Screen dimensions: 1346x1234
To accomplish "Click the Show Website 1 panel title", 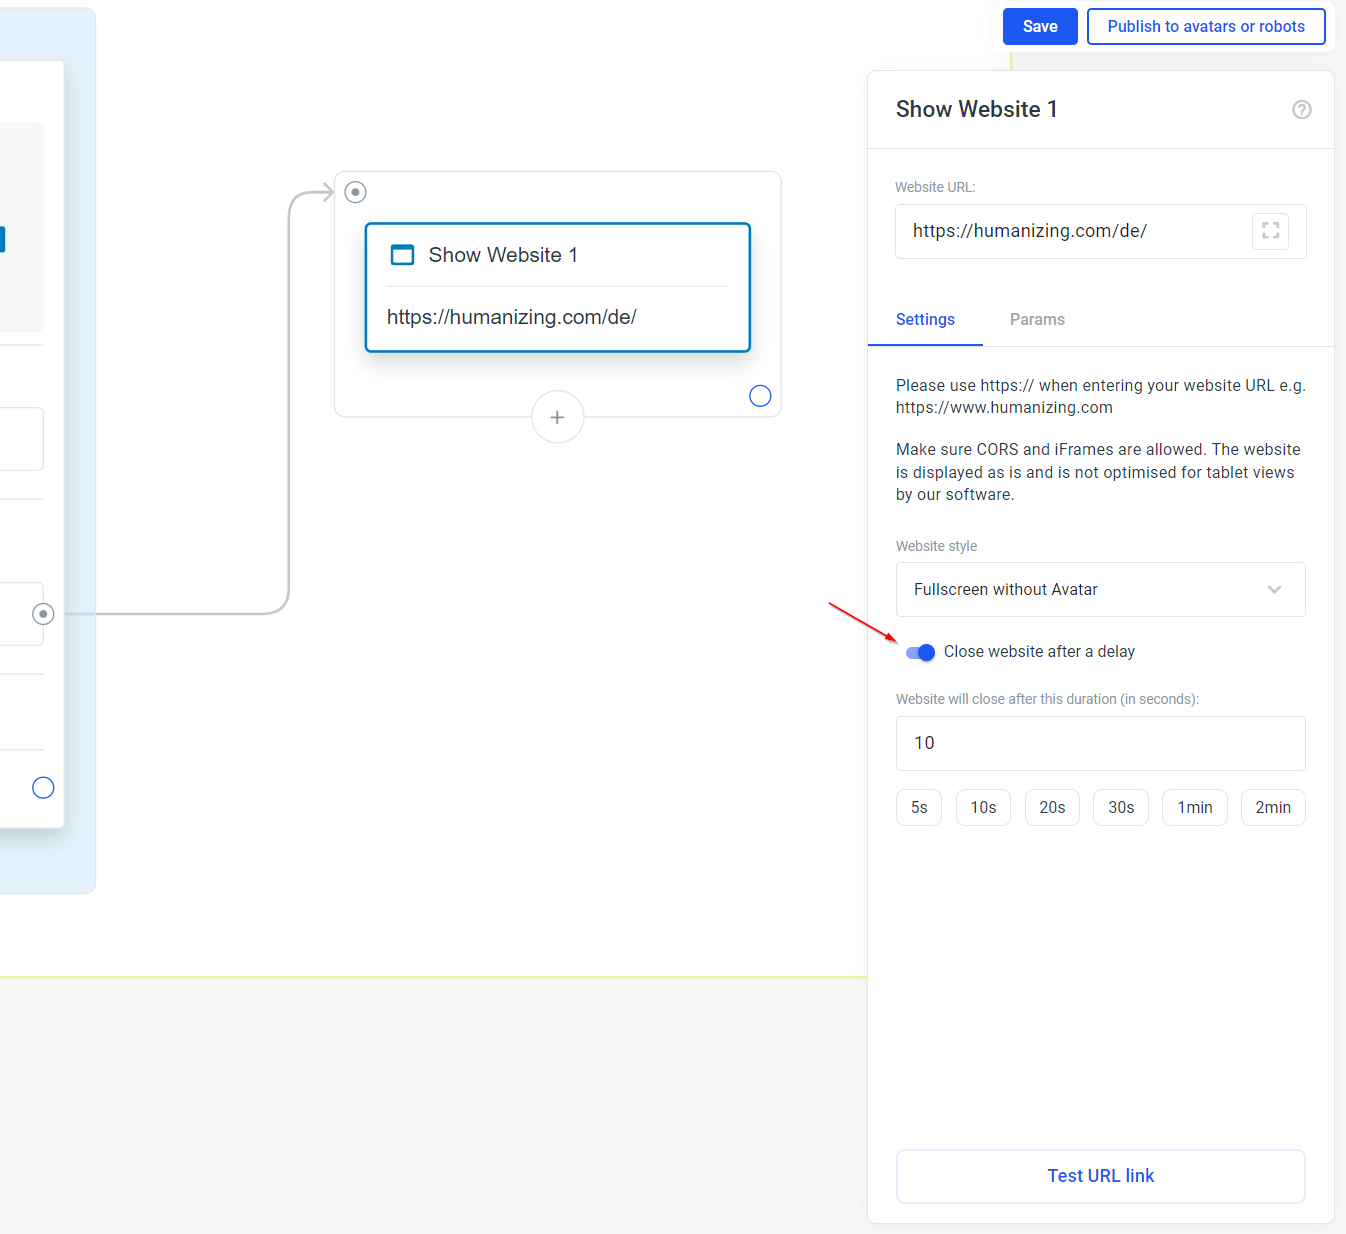I will point(976,110).
